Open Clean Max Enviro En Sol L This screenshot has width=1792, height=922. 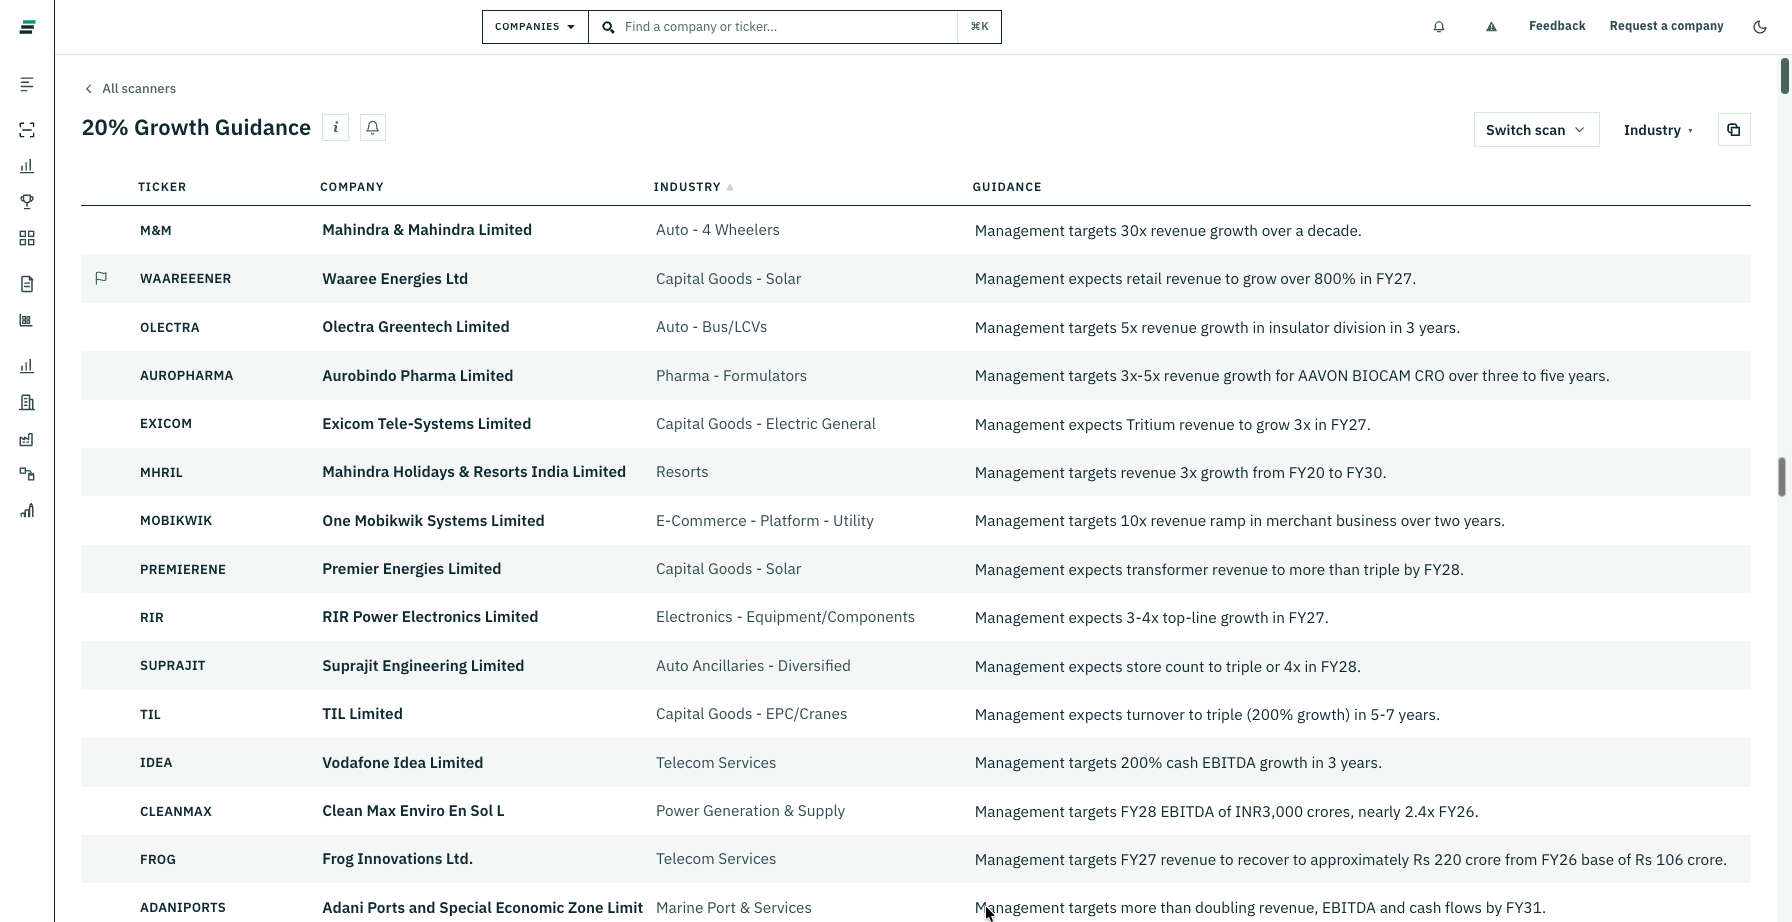pos(413,811)
